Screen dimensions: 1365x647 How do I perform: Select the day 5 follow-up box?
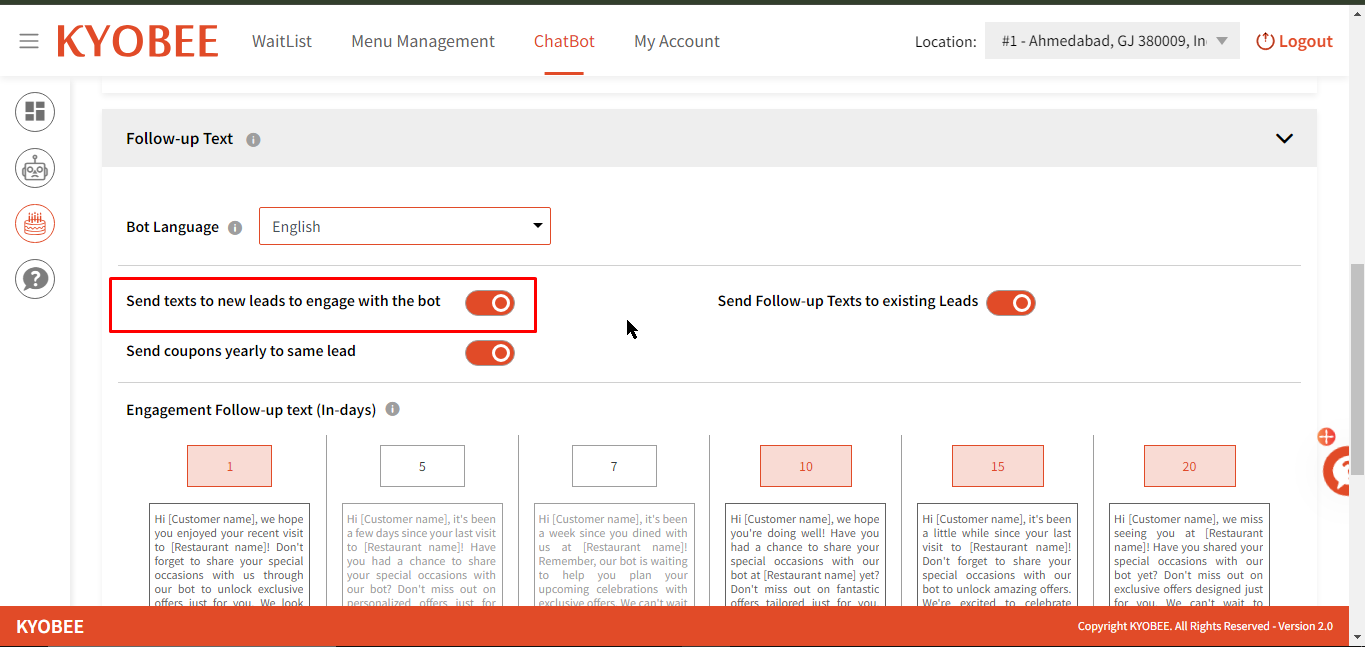tap(422, 466)
